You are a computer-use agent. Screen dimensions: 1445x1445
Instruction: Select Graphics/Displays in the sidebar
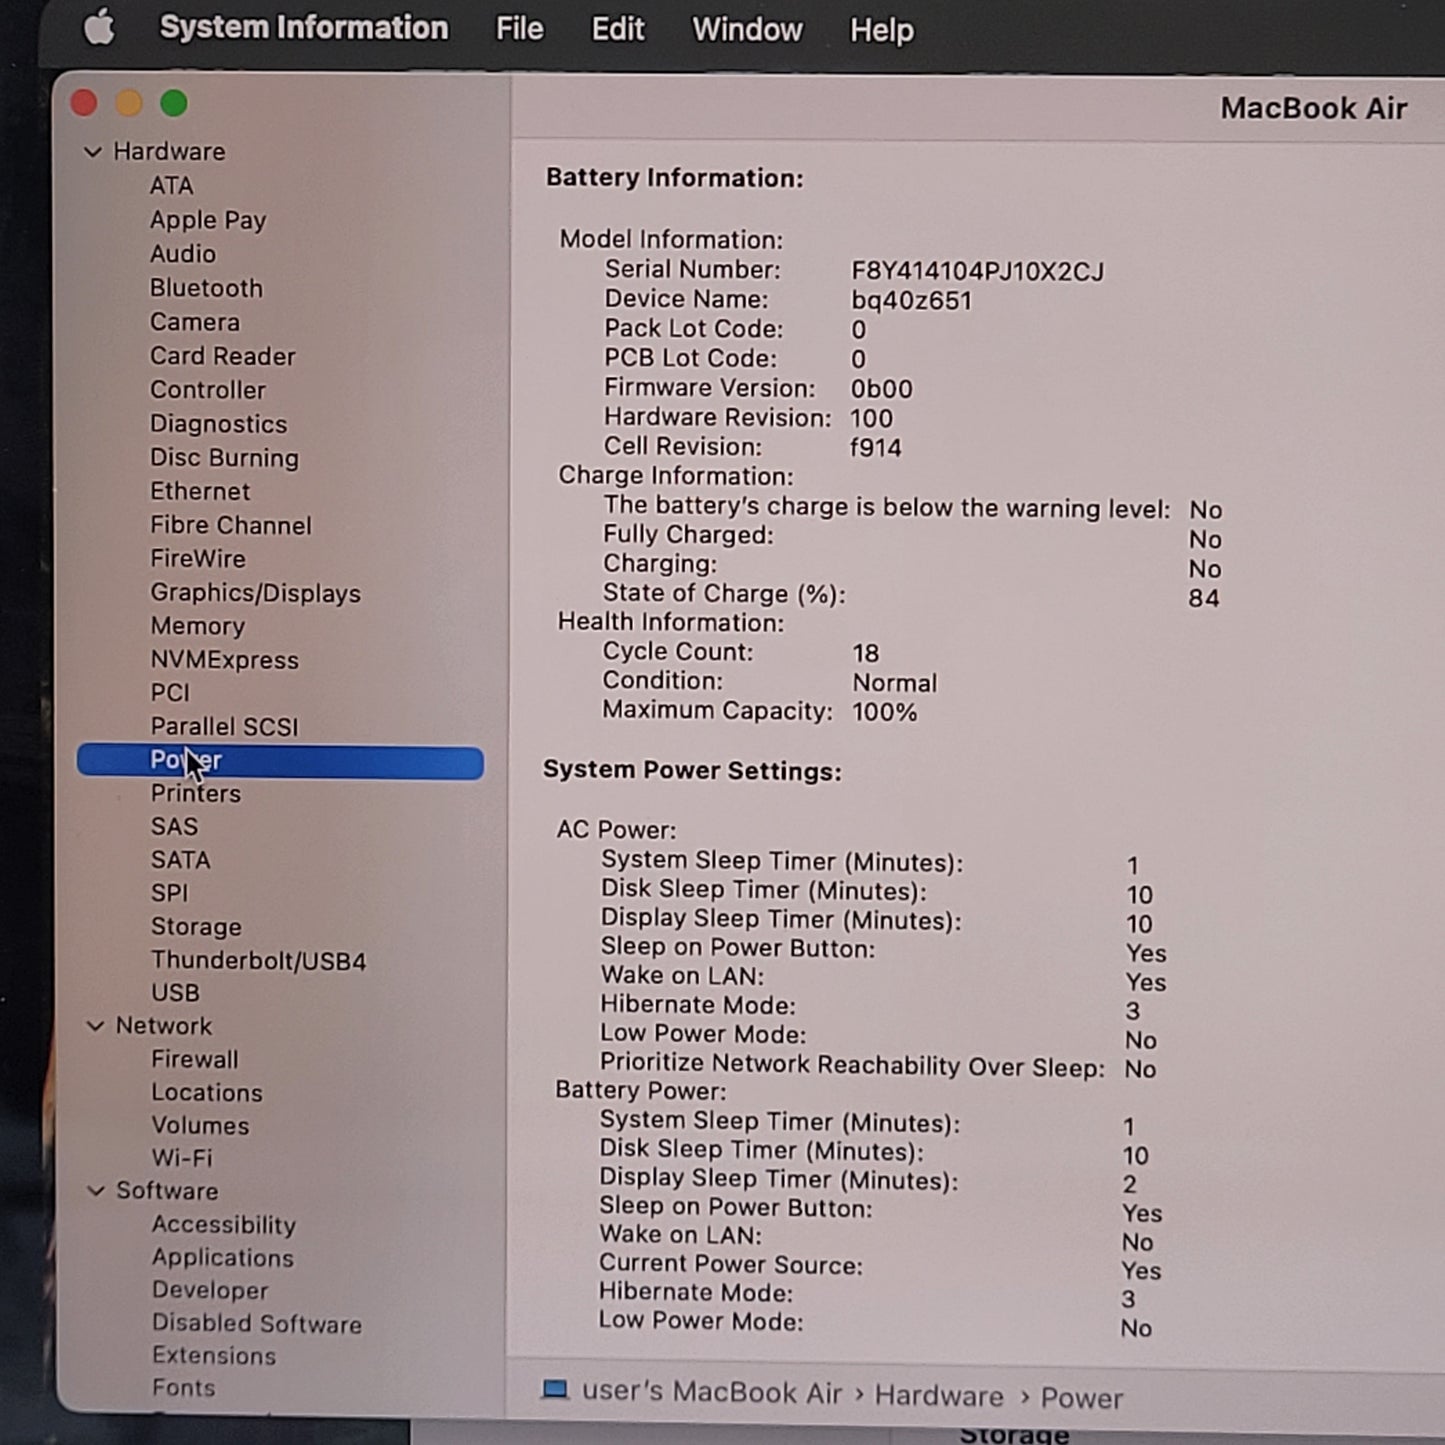(255, 593)
